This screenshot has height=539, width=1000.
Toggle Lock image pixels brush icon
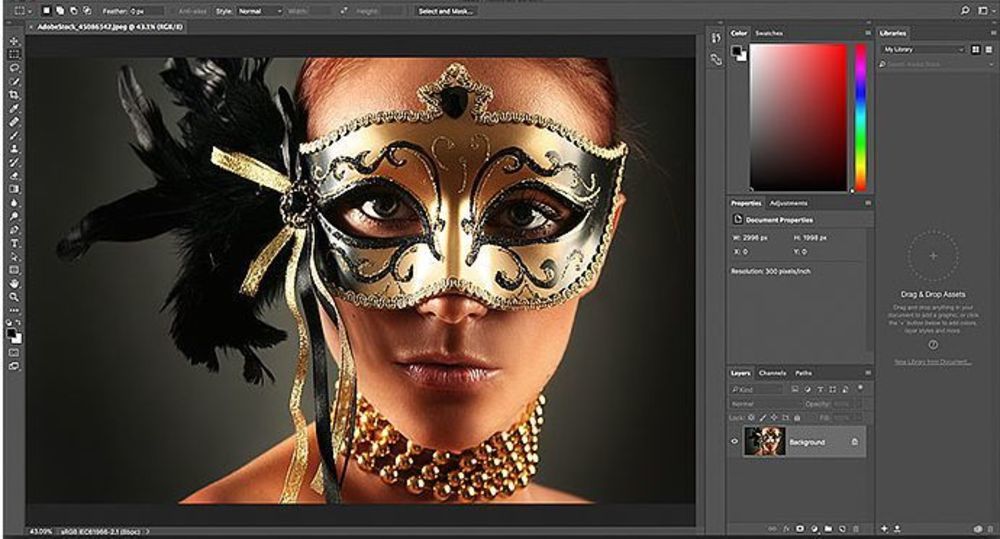tap(763, 418)
